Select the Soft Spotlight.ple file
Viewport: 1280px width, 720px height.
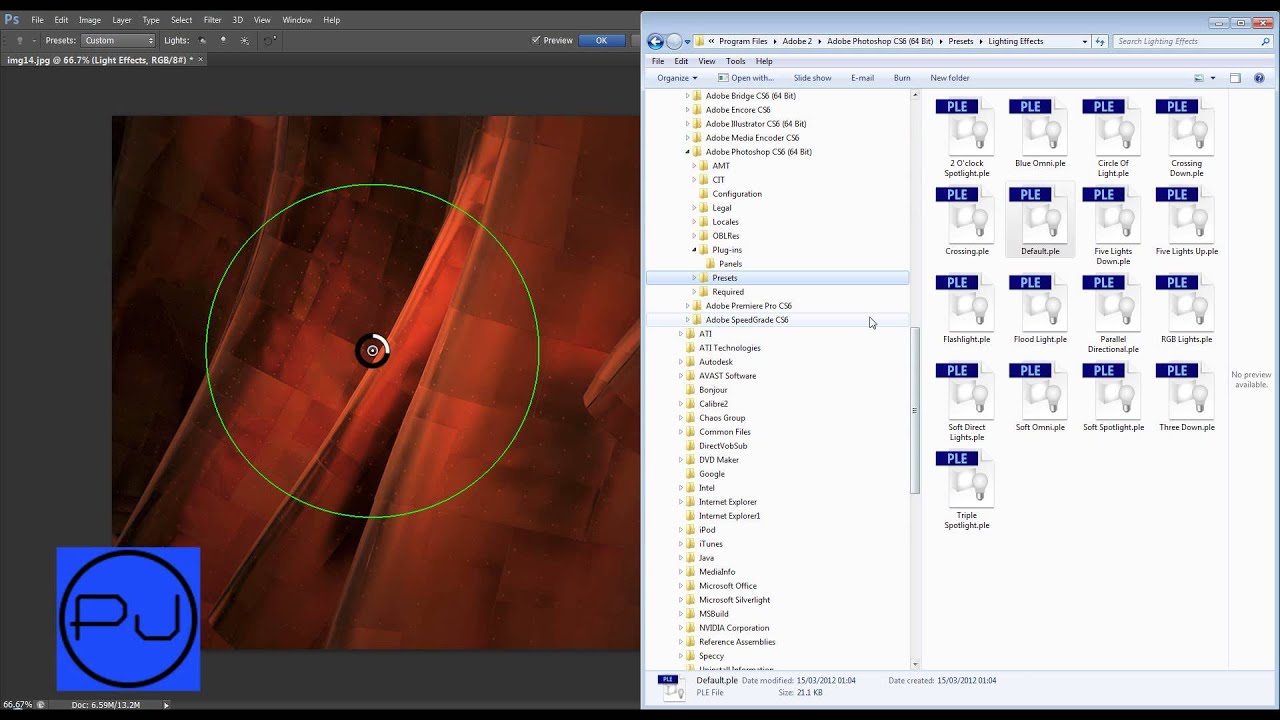tap(1113, 397)
